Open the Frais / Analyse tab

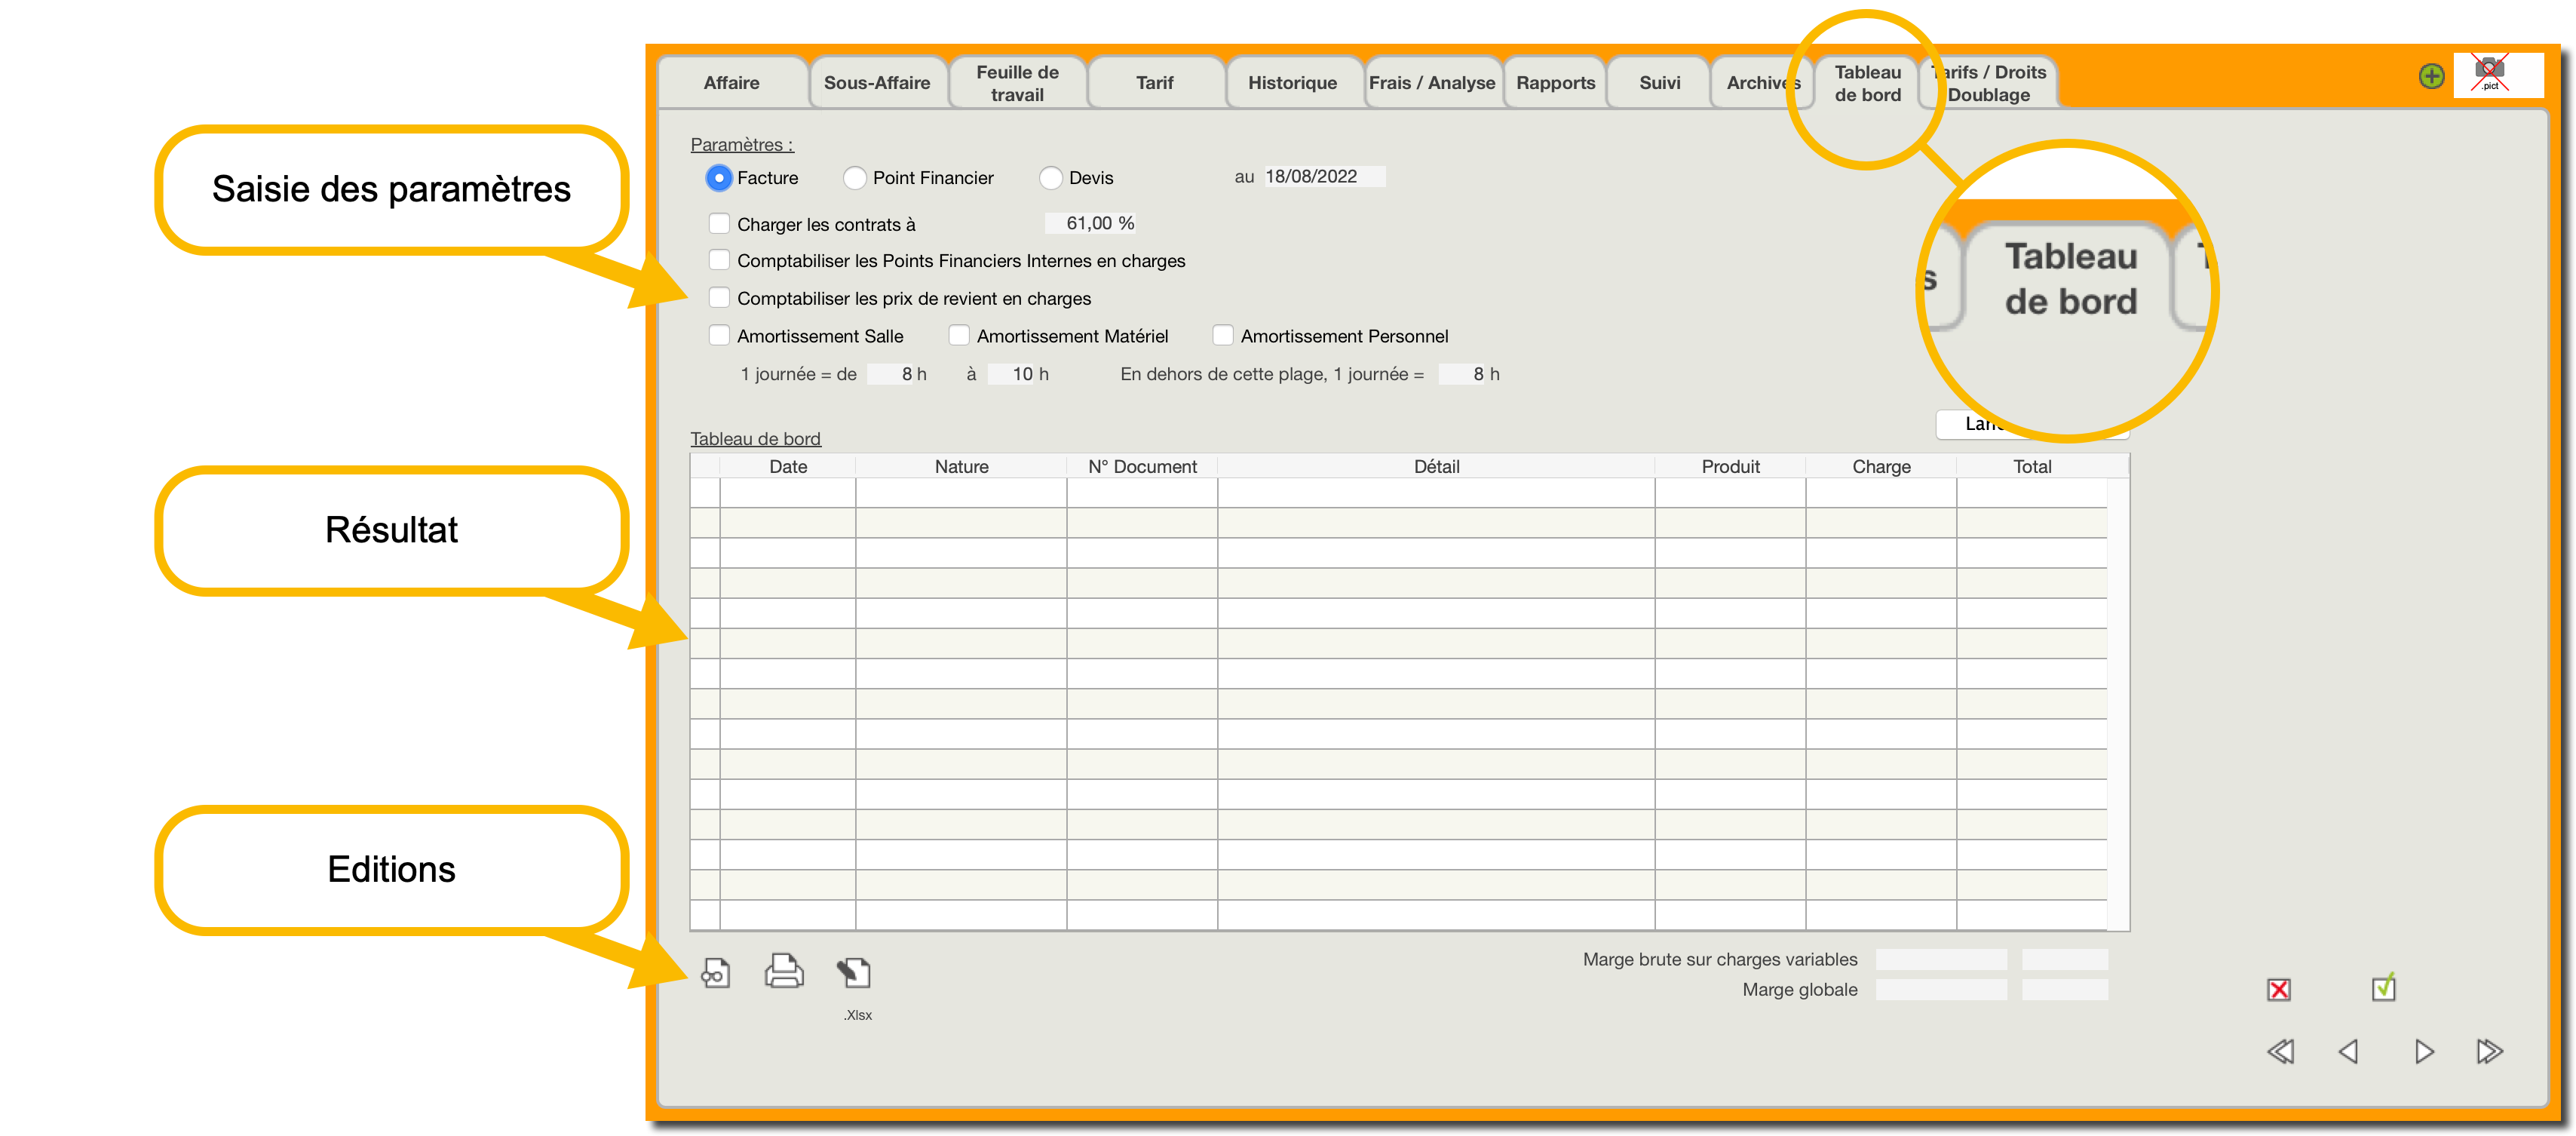[1431, 83]
